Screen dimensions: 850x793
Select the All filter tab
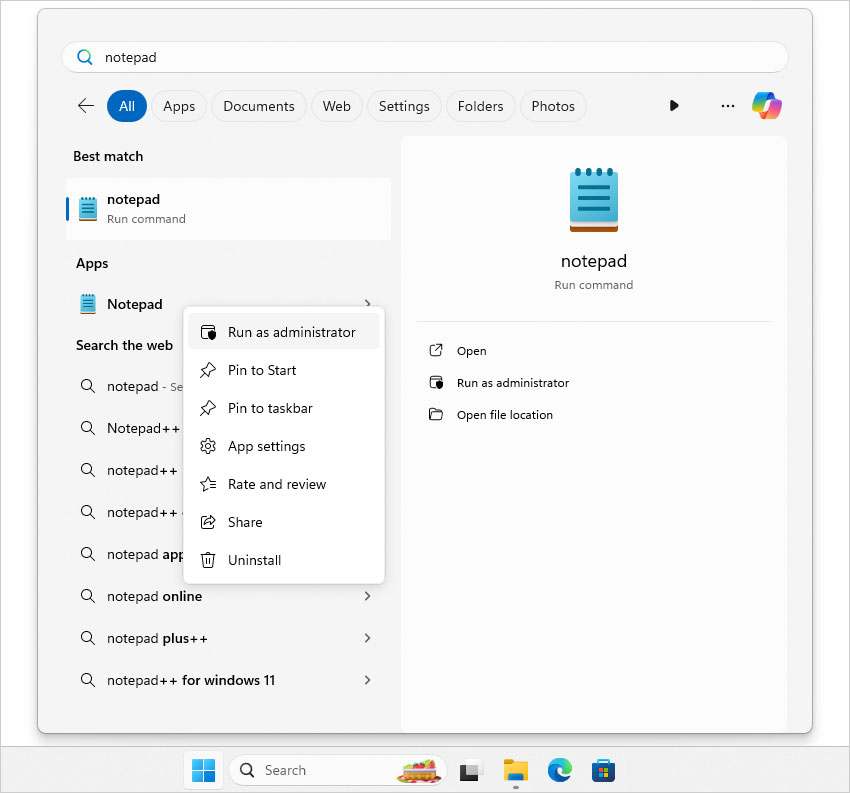(x=127, y=106)
